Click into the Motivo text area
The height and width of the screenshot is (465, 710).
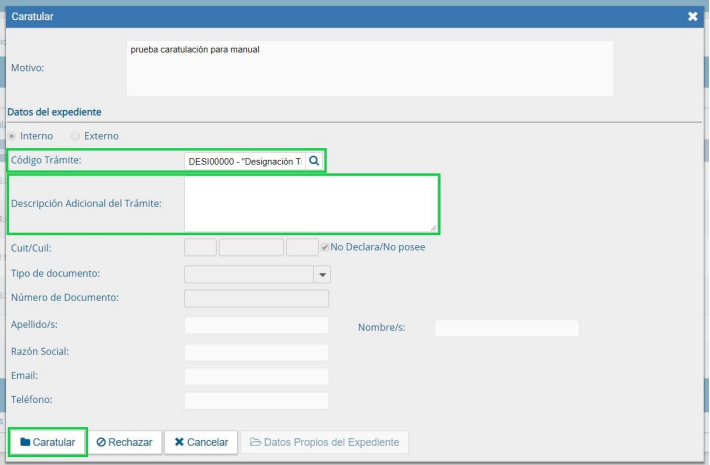pyautogui.click(x=369, y=68)
